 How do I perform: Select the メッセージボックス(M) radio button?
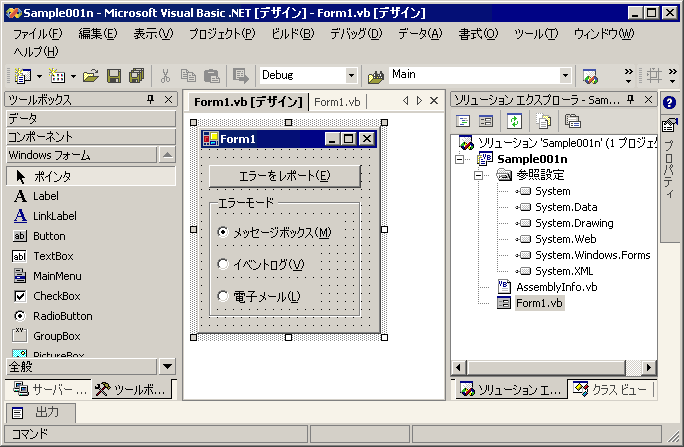coord(274,232)
